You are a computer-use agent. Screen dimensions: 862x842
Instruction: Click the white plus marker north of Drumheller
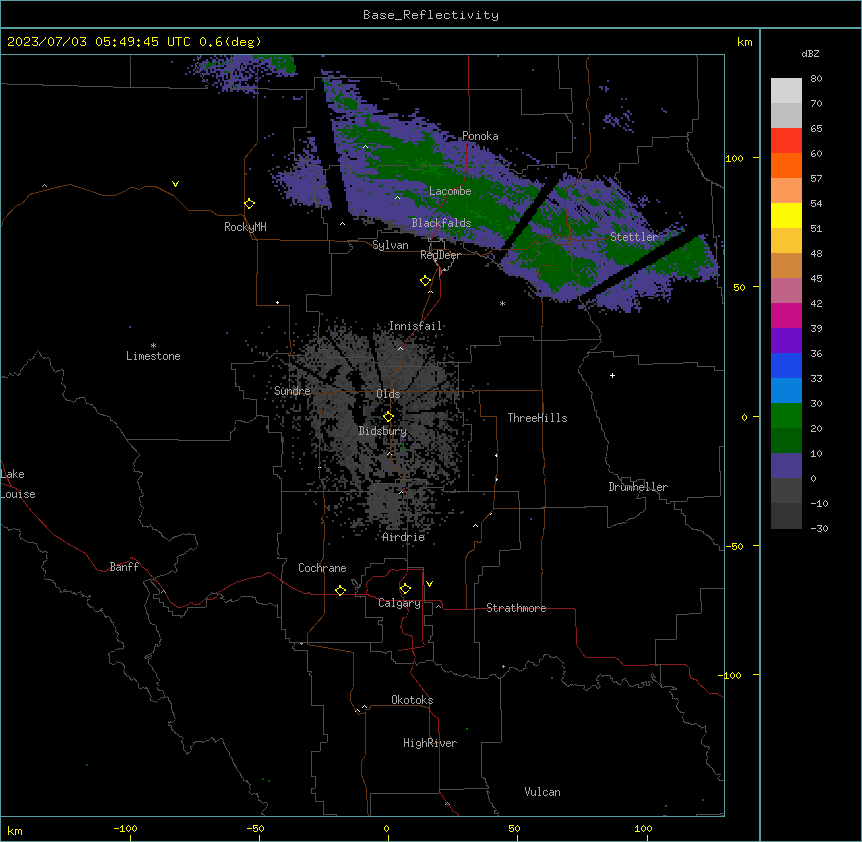coord(612,375)
